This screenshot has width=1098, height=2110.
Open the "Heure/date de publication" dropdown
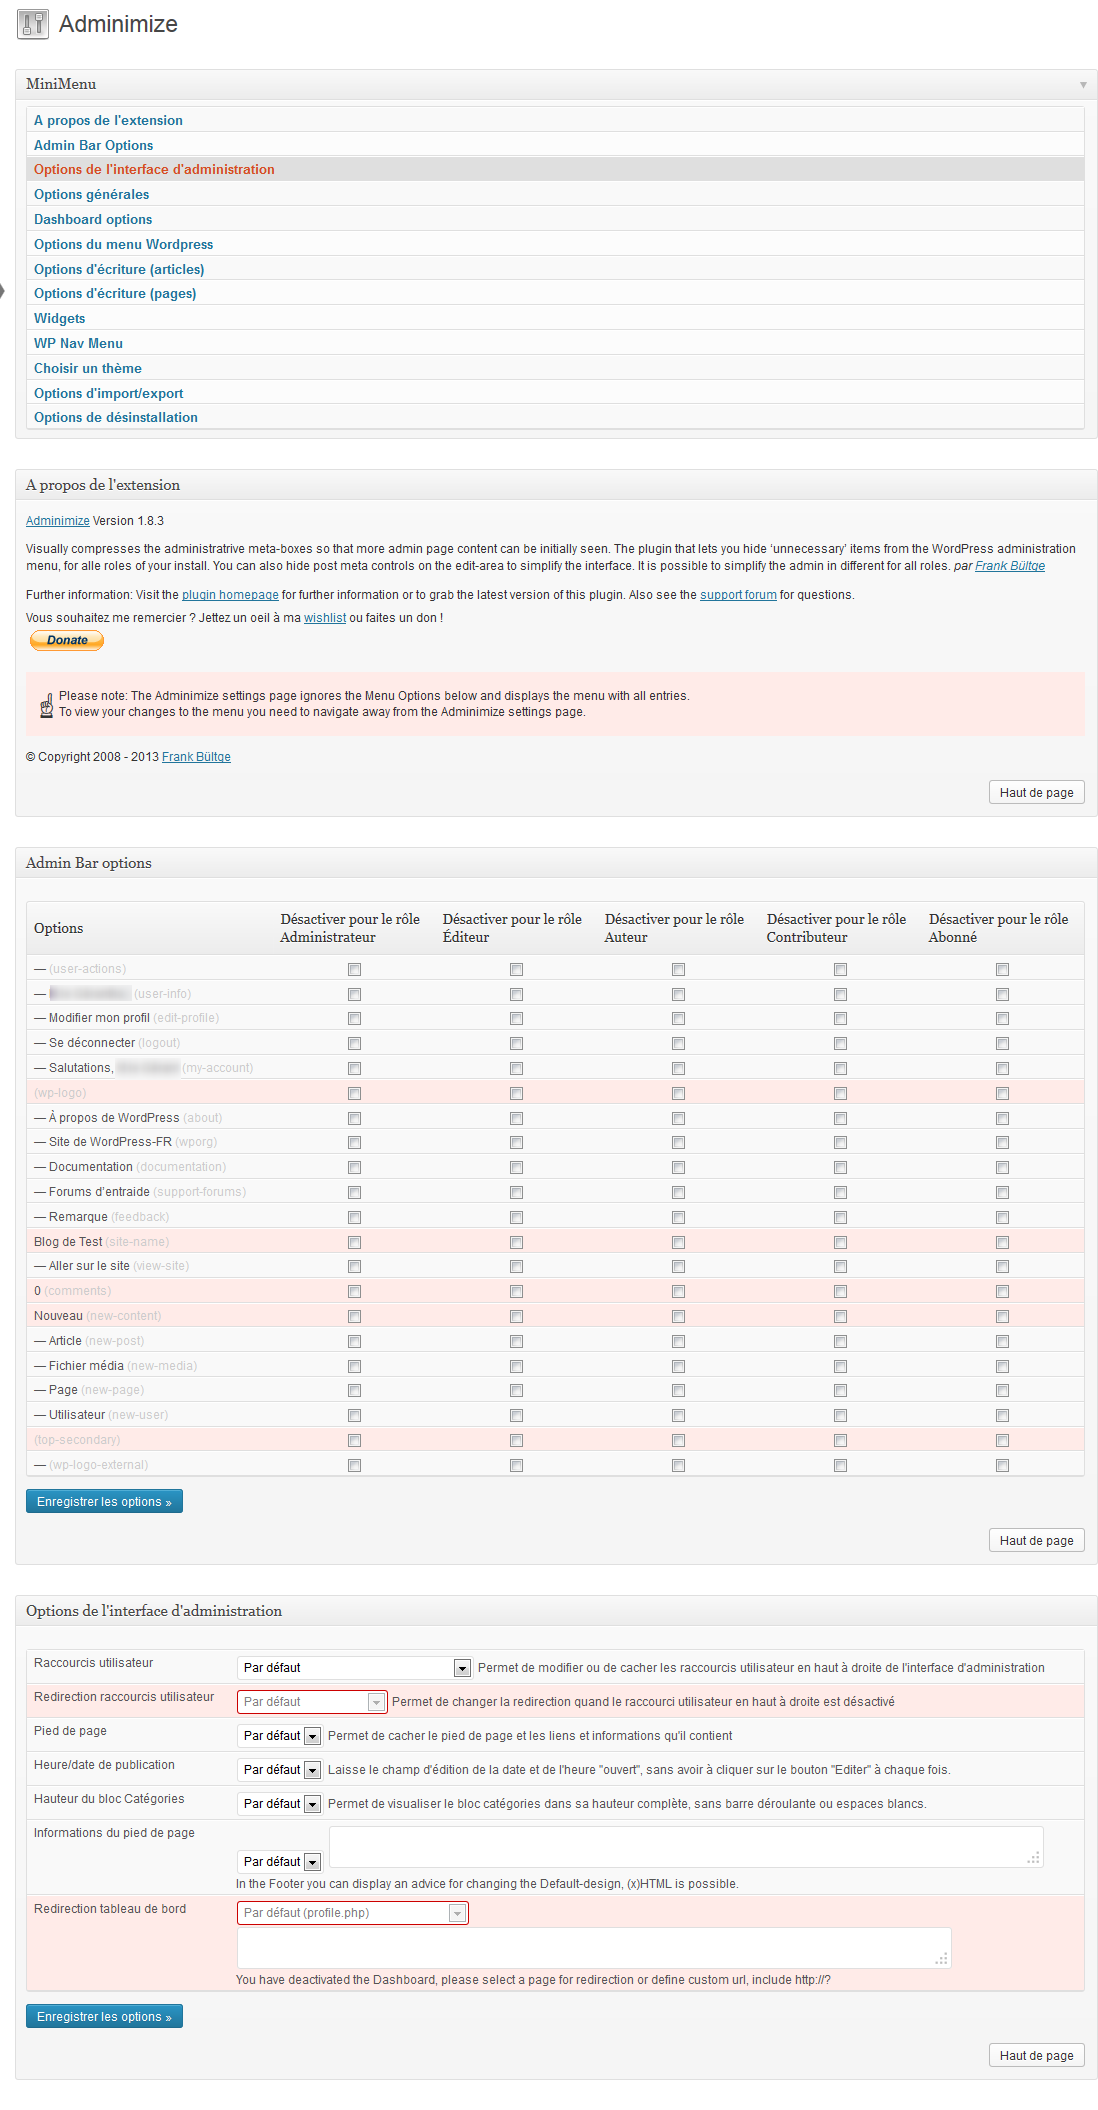279,1769
